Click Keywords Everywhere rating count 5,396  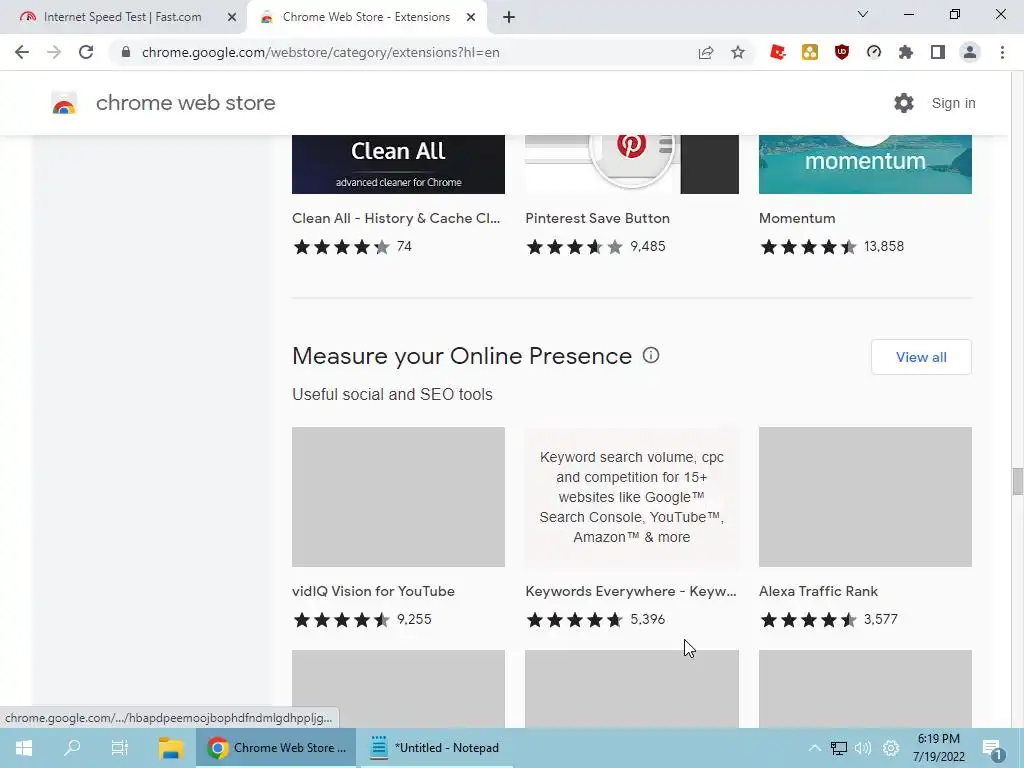tap(648, 619)
